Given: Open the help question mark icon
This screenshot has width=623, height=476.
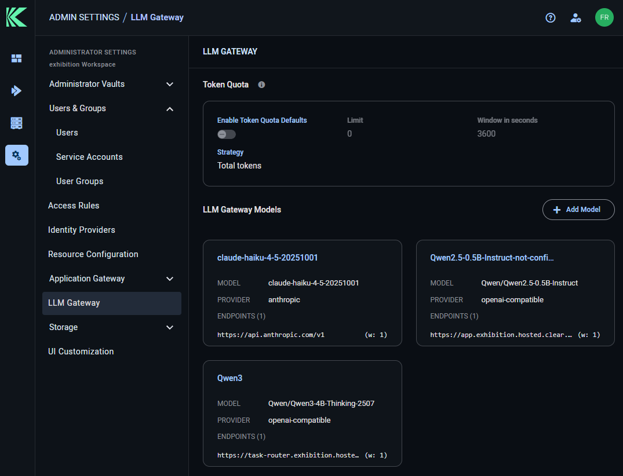Looking at the screenshot, I should point(550,17).
